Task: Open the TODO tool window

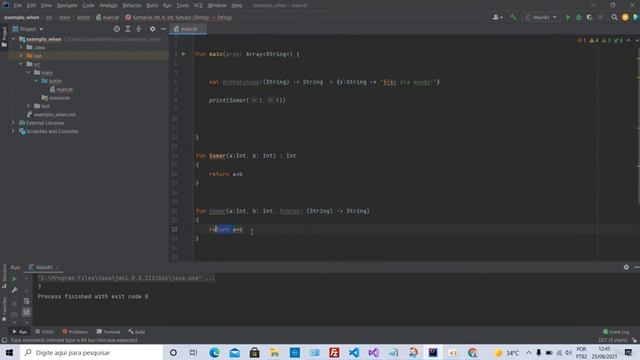Action: pos(44,331)
